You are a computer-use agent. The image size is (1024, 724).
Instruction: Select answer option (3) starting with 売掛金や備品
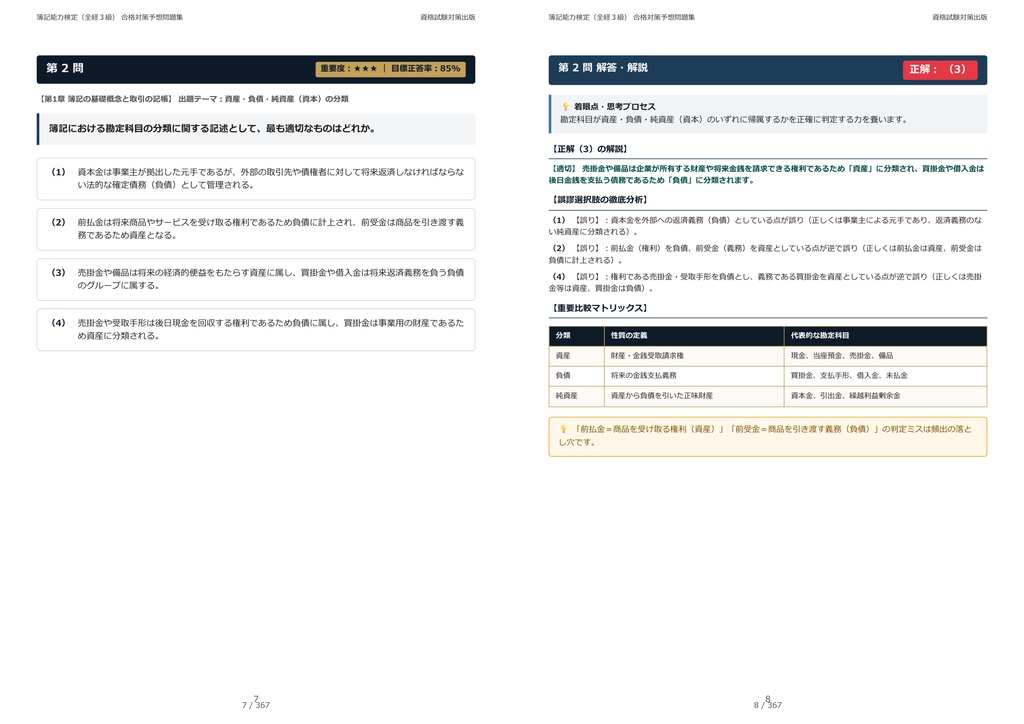tap(256, 279)
